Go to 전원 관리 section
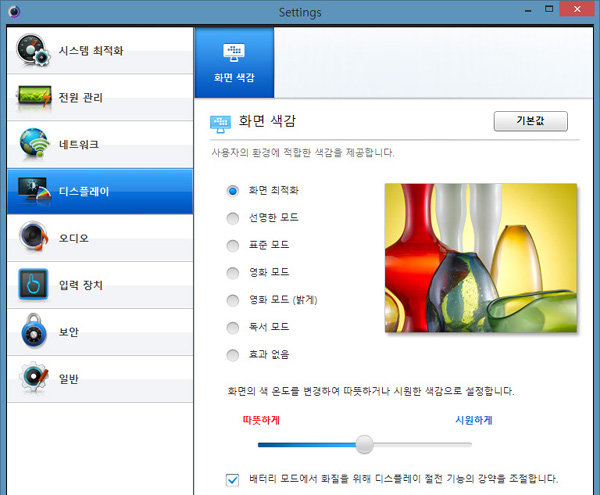Viewport: 600px width, 495px height. point(100,98)
